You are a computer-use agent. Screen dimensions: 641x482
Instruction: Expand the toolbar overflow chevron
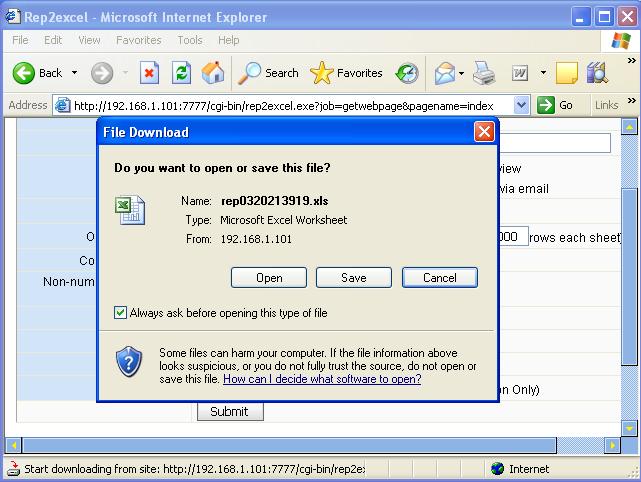click(632, 61)
